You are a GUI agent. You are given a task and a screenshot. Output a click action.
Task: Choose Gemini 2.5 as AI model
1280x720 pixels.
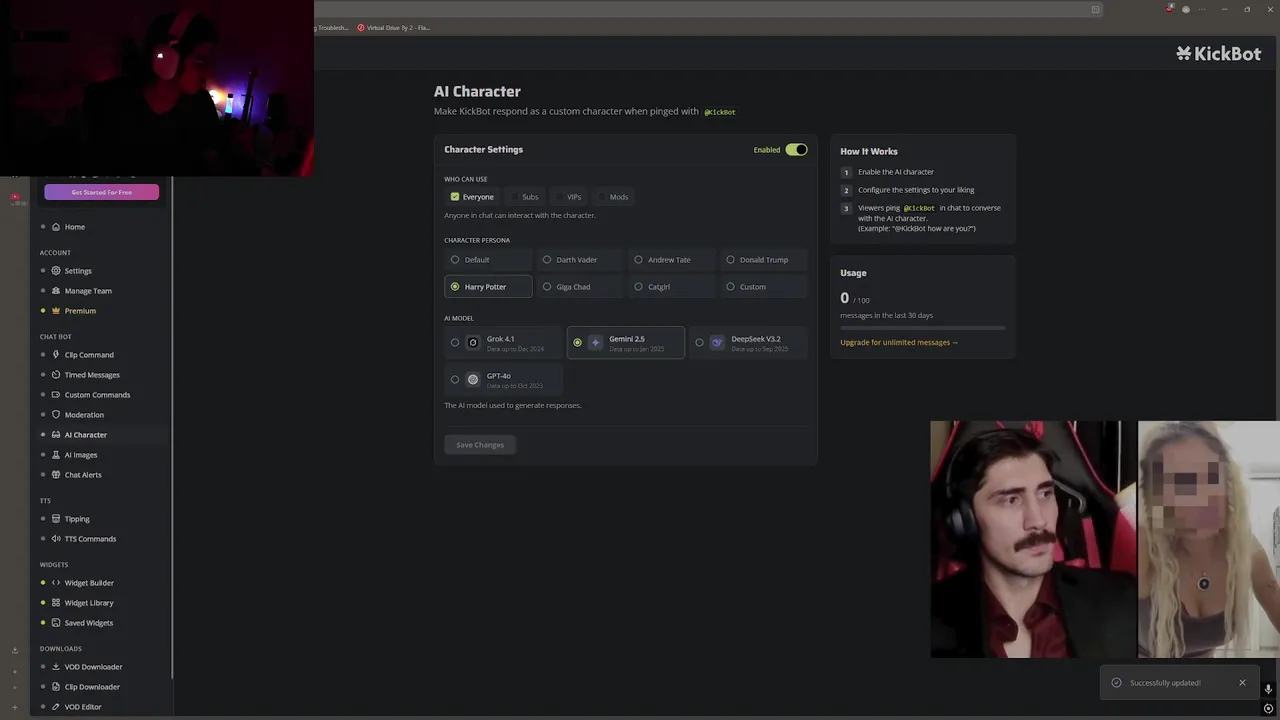[626, 343]
